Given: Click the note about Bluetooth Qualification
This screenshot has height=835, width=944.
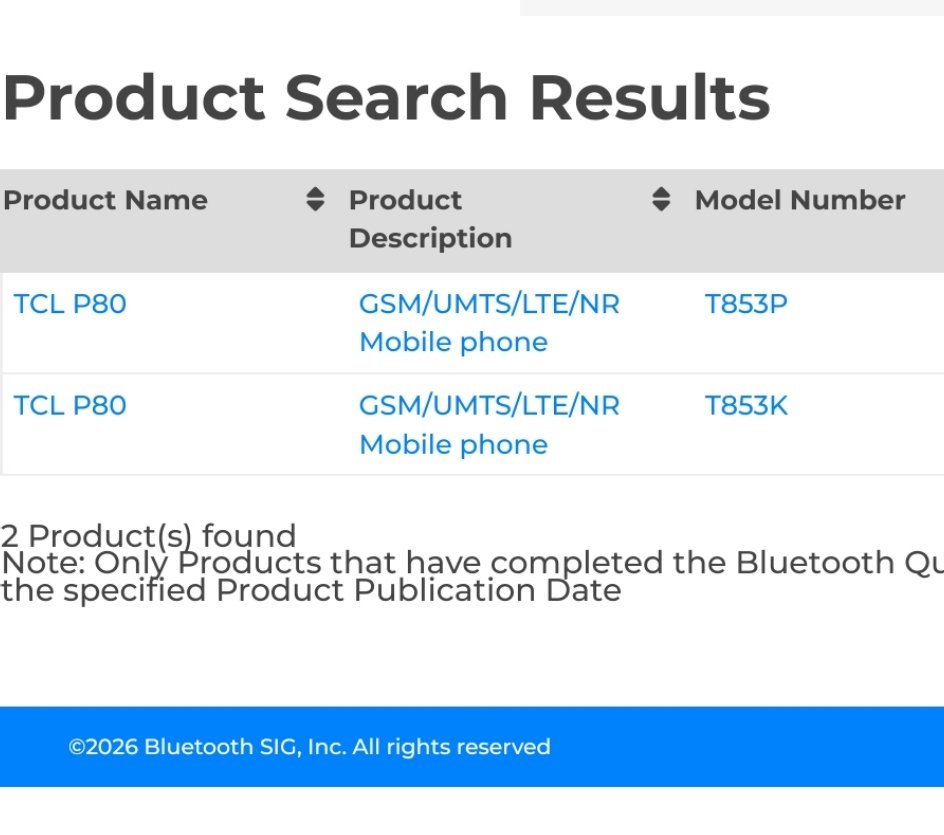Looking at the screenshot, I should point(472,563).
